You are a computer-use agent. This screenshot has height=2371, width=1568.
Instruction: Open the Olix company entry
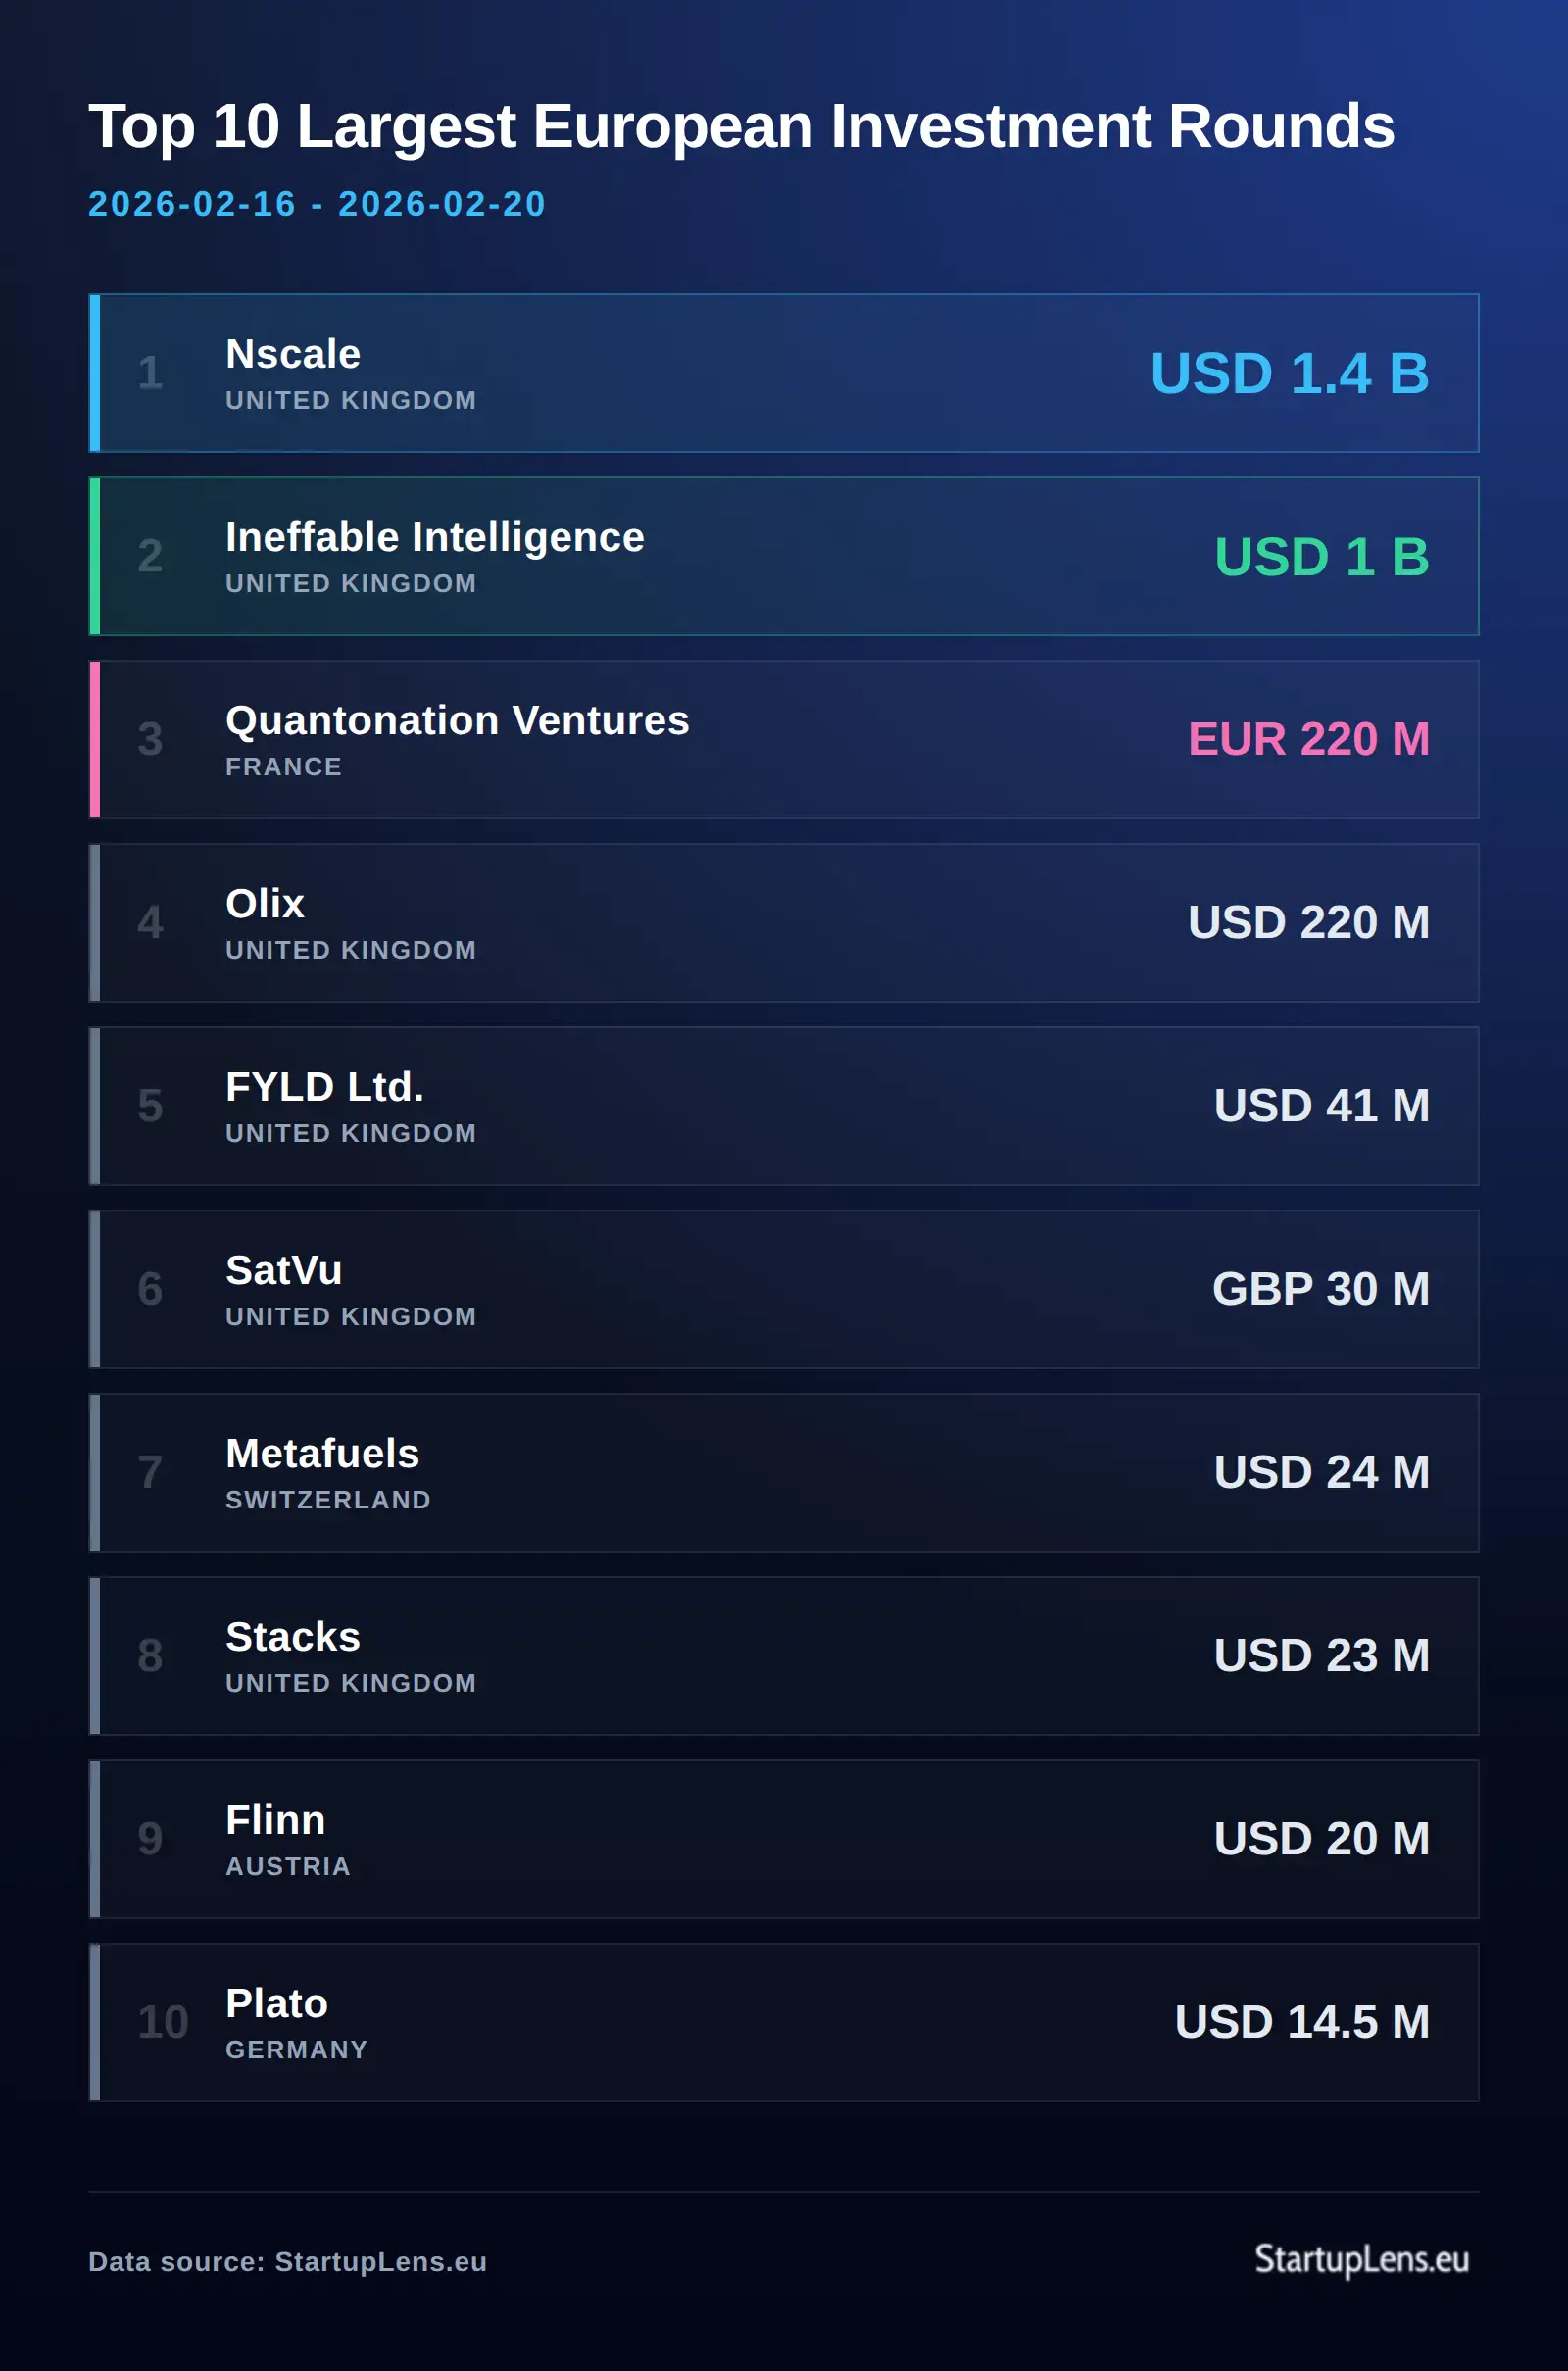(x=265, y=904)
